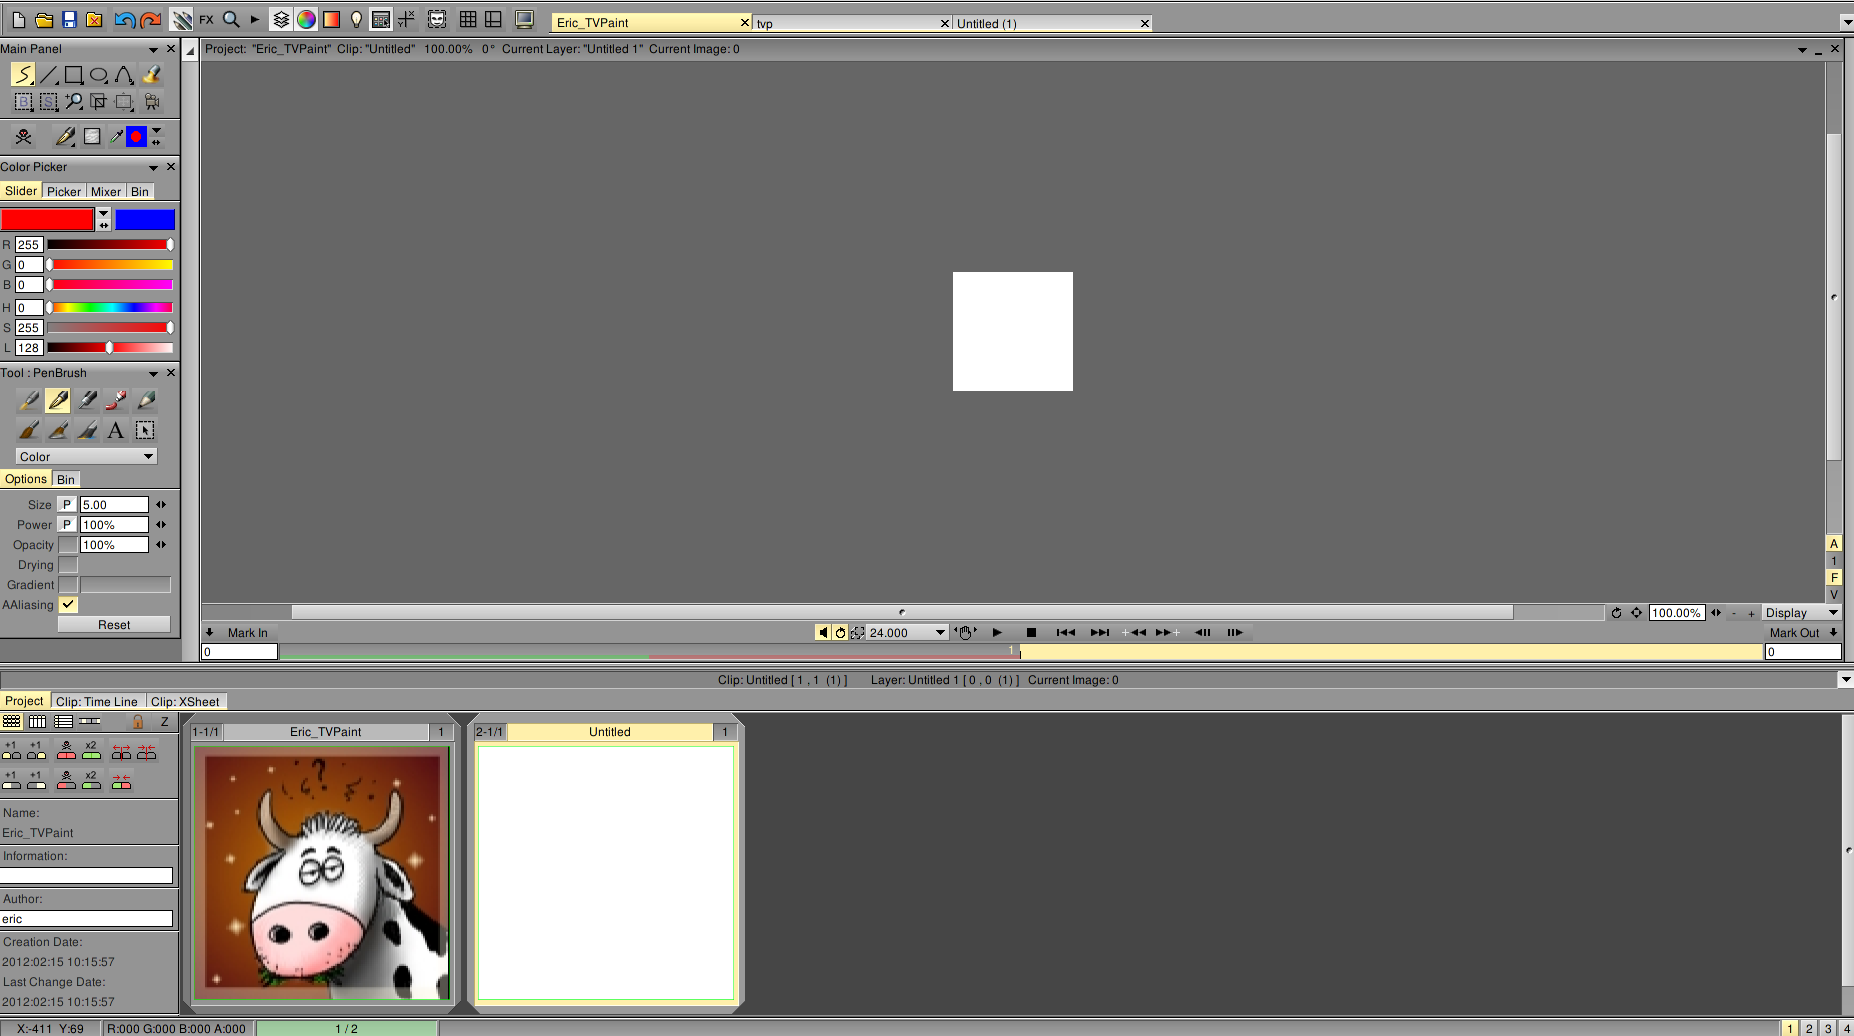The image size is (1854, 1036).
Task: Switch to the Picker tab
Action: pyautogui.click(x=64, y=191)
